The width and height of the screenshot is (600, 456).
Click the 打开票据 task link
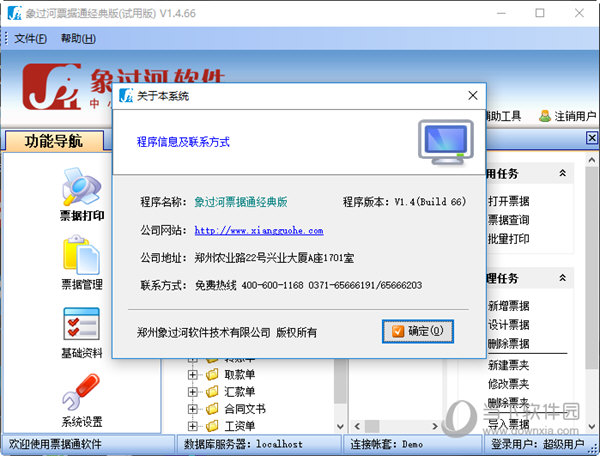pyautogui.click(x=509, y=201)
